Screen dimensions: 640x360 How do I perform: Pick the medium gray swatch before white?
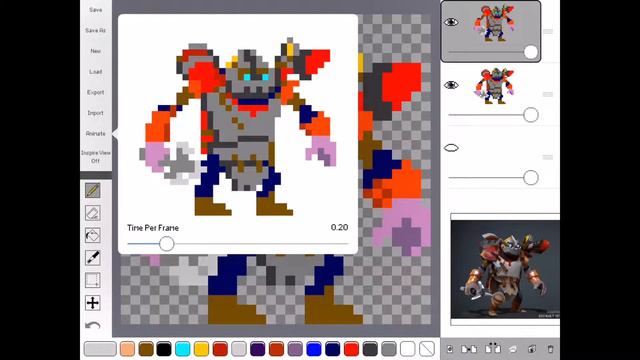pyautogui.click(x=389, y=349)
